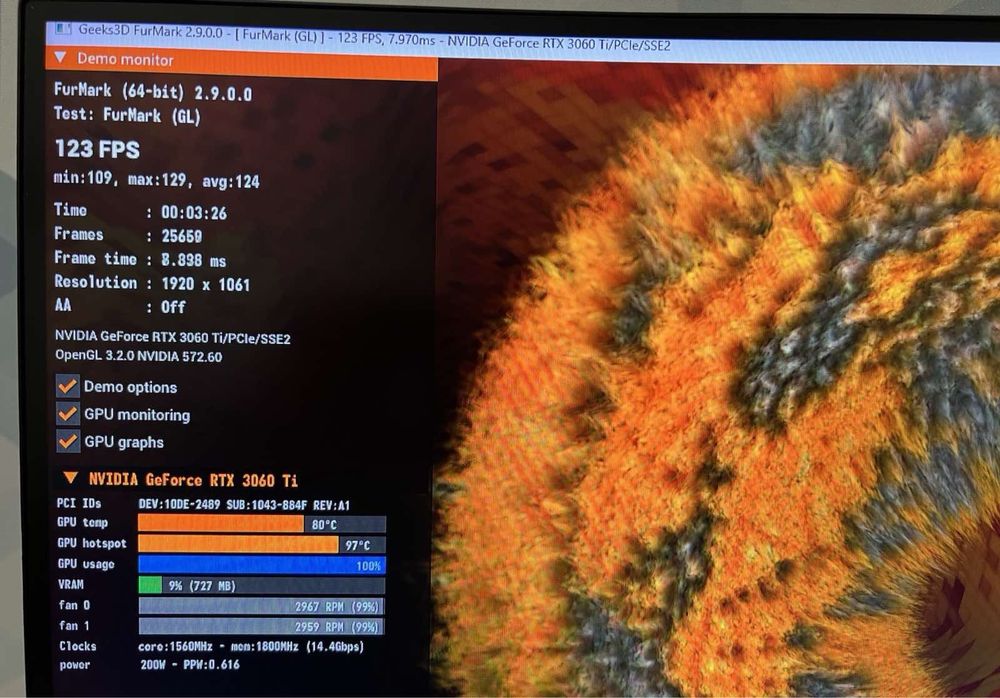Click the PCI IDs DEV:10DE-2489 value
The image size is (1000, 698).
(244, 505)
